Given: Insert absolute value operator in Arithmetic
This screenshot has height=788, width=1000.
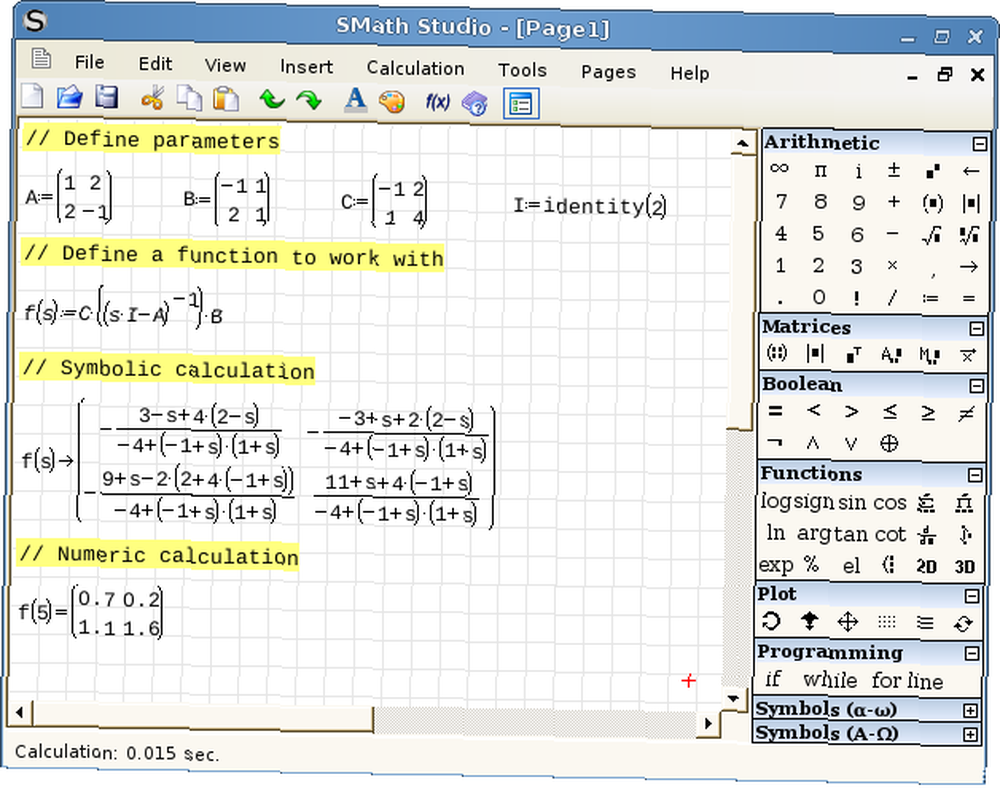Looking at the screenshot, I should (x=971, y=203).
